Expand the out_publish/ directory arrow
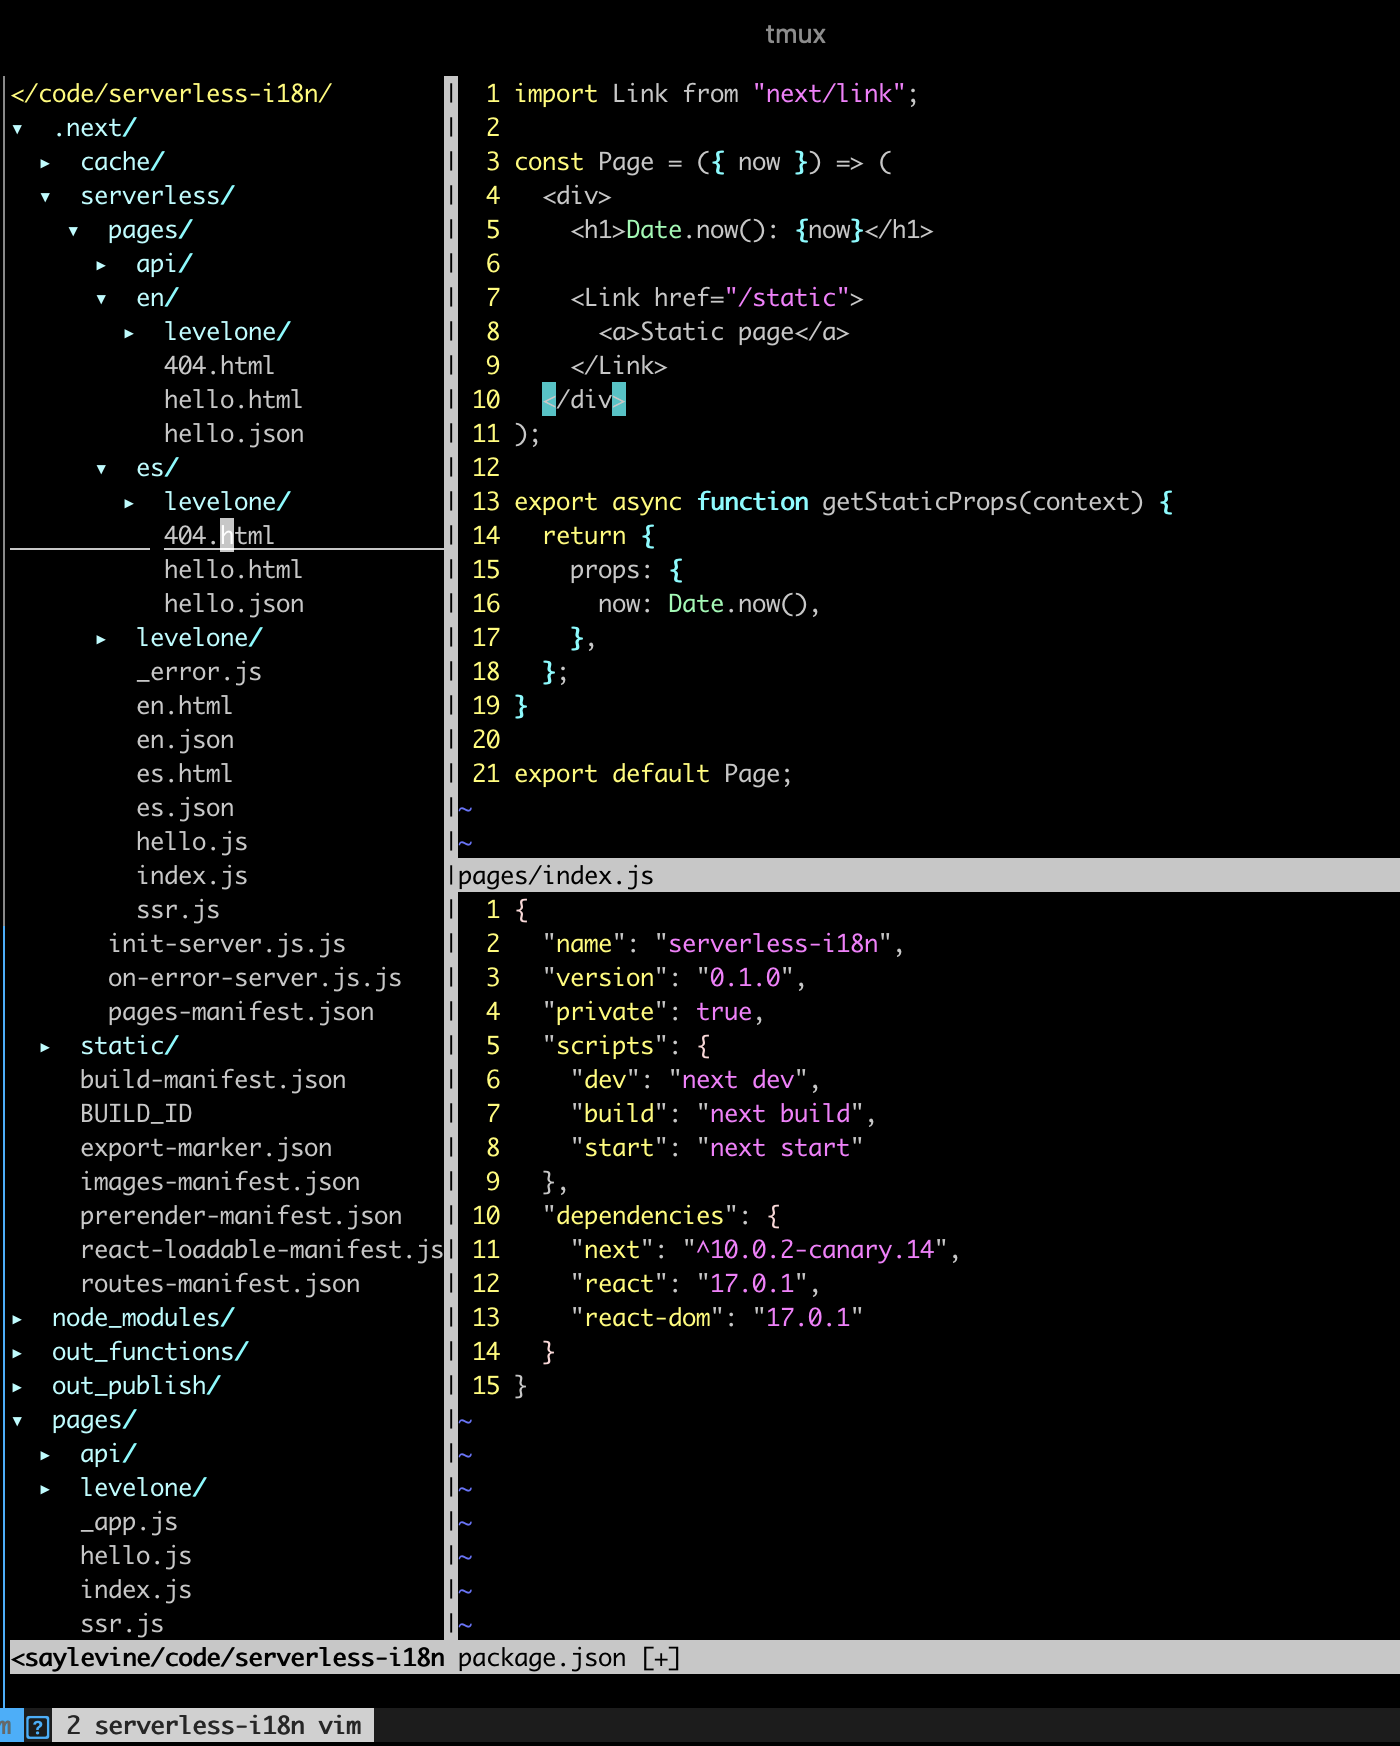This screenshot has width=1400, height=1746. 17,1387
